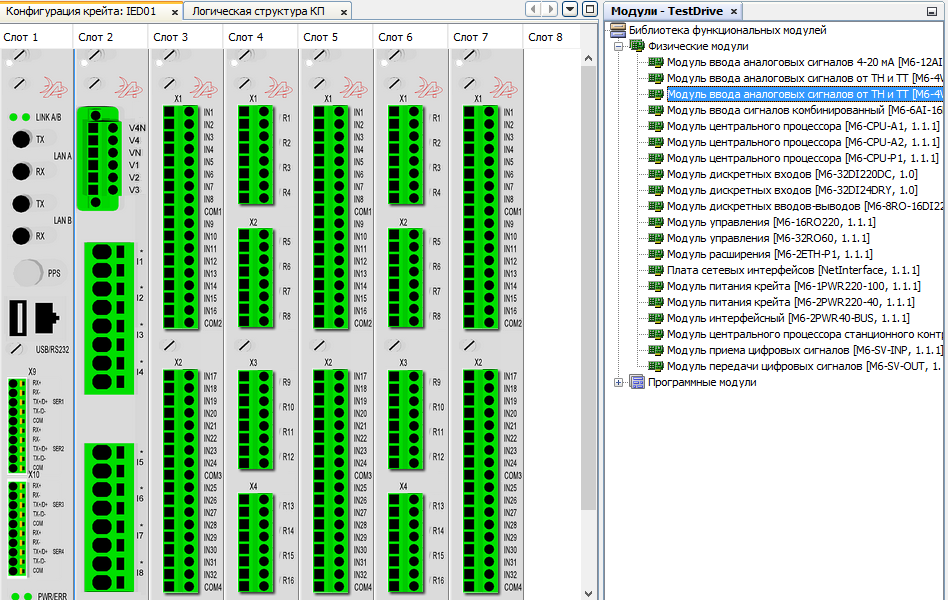
Task: Close the Модули - TestDrive panel tab
Action: 733,11
